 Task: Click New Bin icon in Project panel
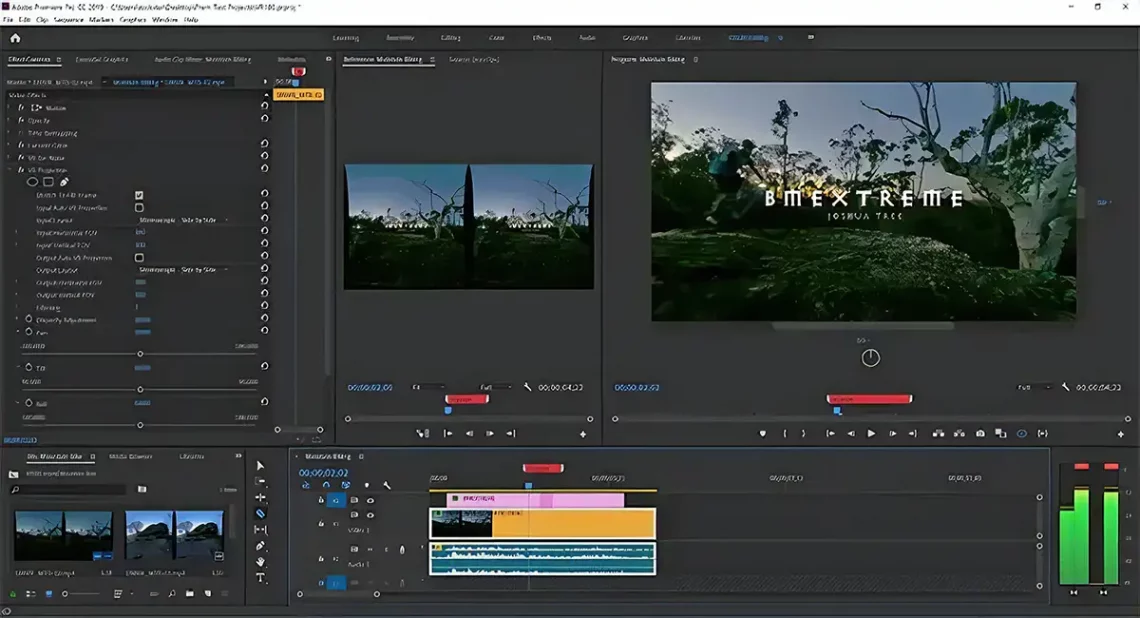(190, 593)
